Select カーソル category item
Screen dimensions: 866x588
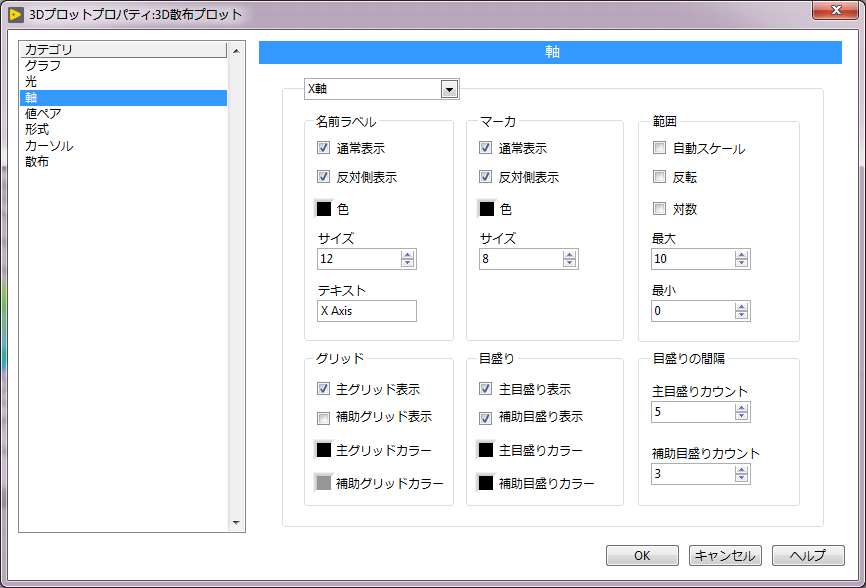pyautogui.click(x=48, y=145)
